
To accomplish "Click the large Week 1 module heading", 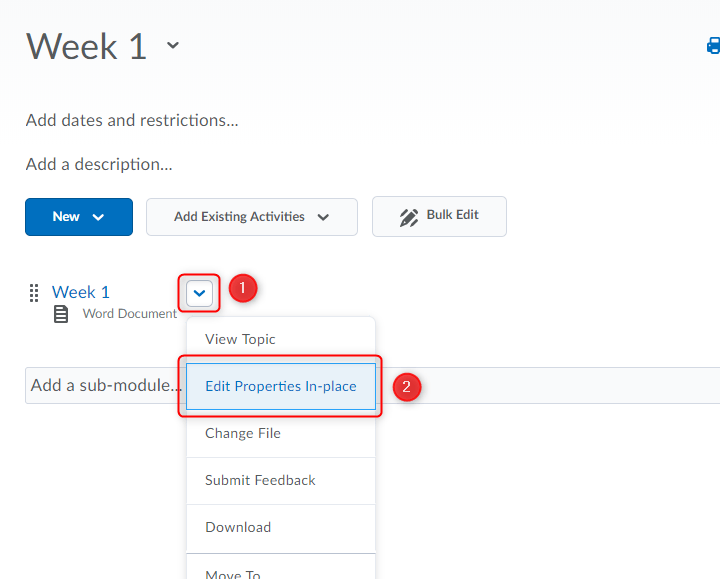I will [x=87, y=46].
